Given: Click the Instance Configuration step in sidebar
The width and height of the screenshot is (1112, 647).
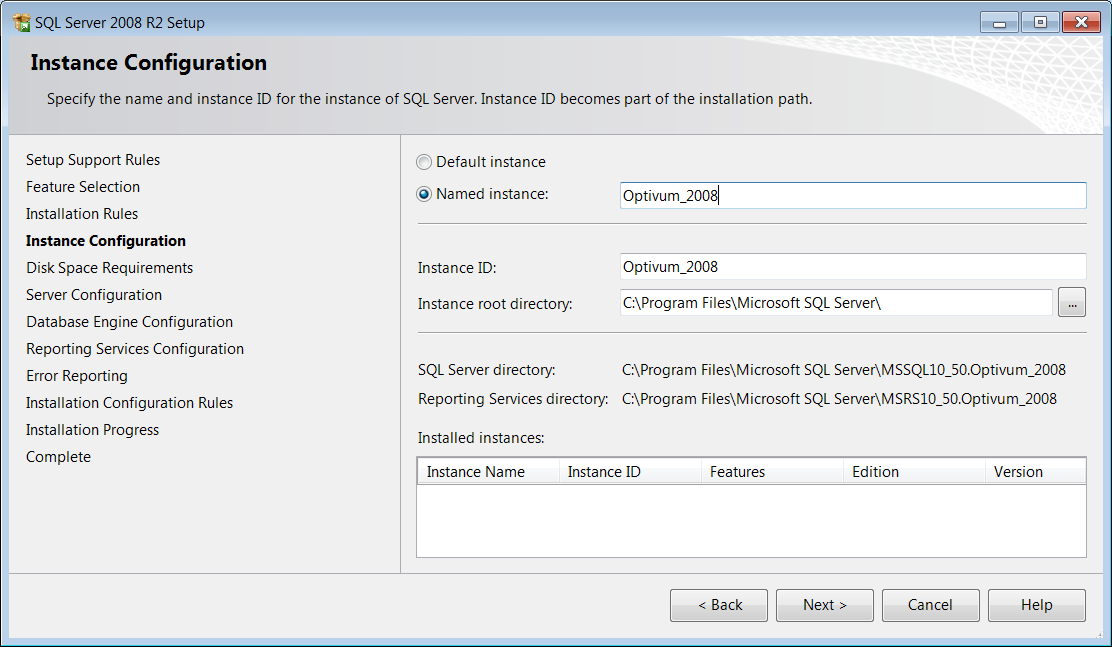Looking at the screenshot, I should [x=106, y=241].
